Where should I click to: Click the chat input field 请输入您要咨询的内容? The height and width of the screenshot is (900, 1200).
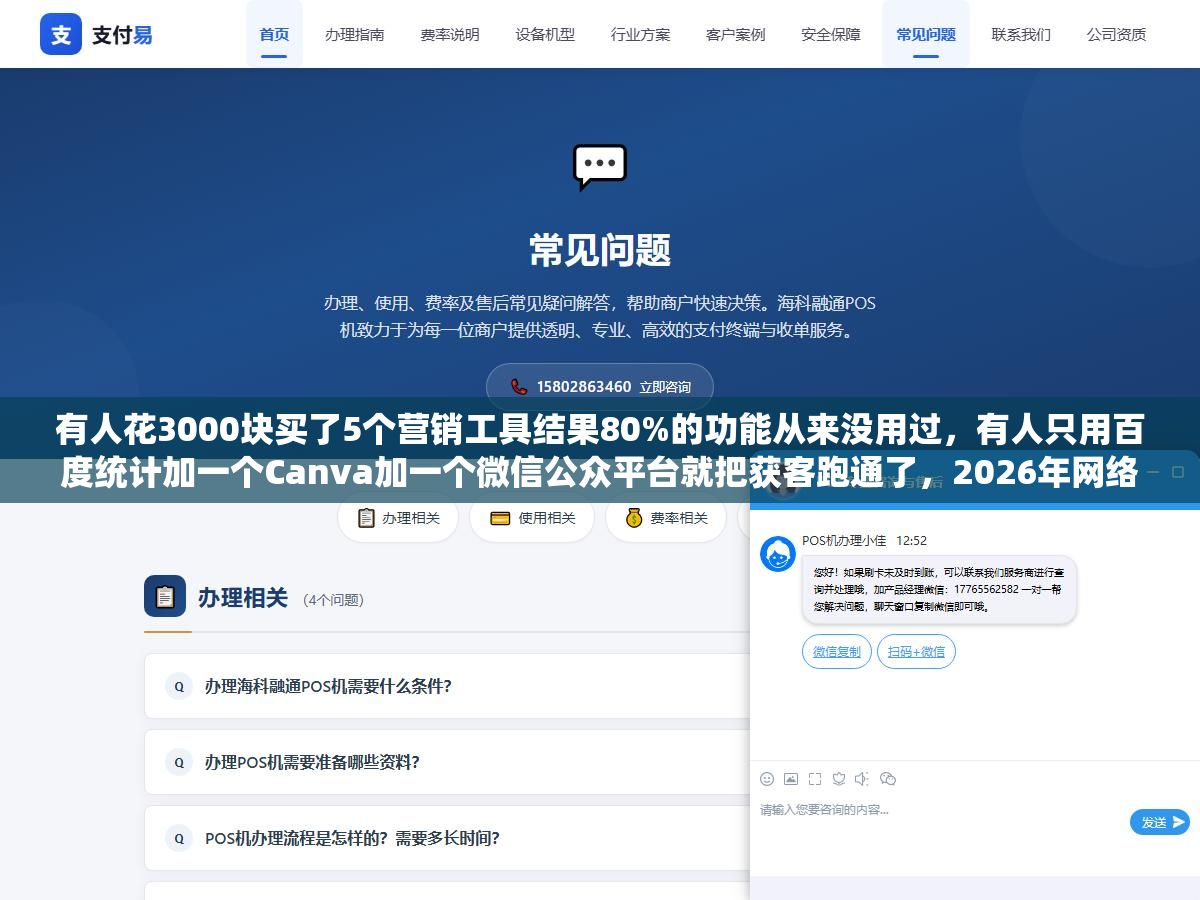pyautogui.click(x=940, y=822)
